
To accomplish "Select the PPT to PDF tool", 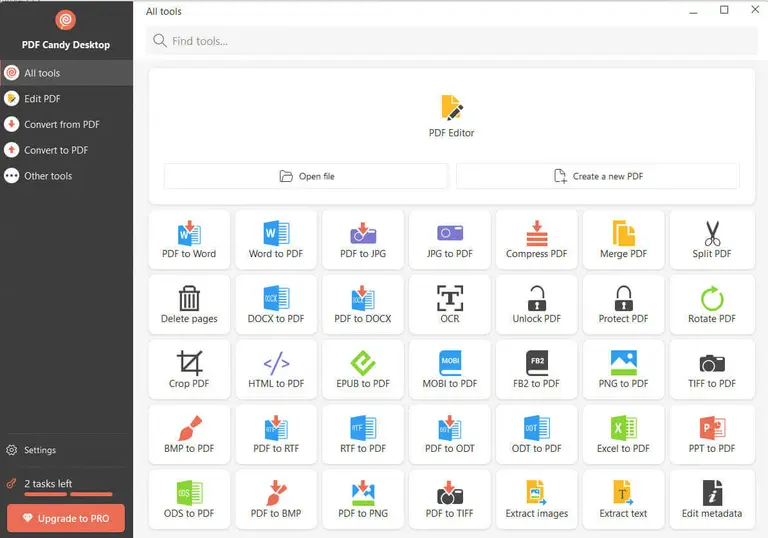I will (x=712, y=434).
